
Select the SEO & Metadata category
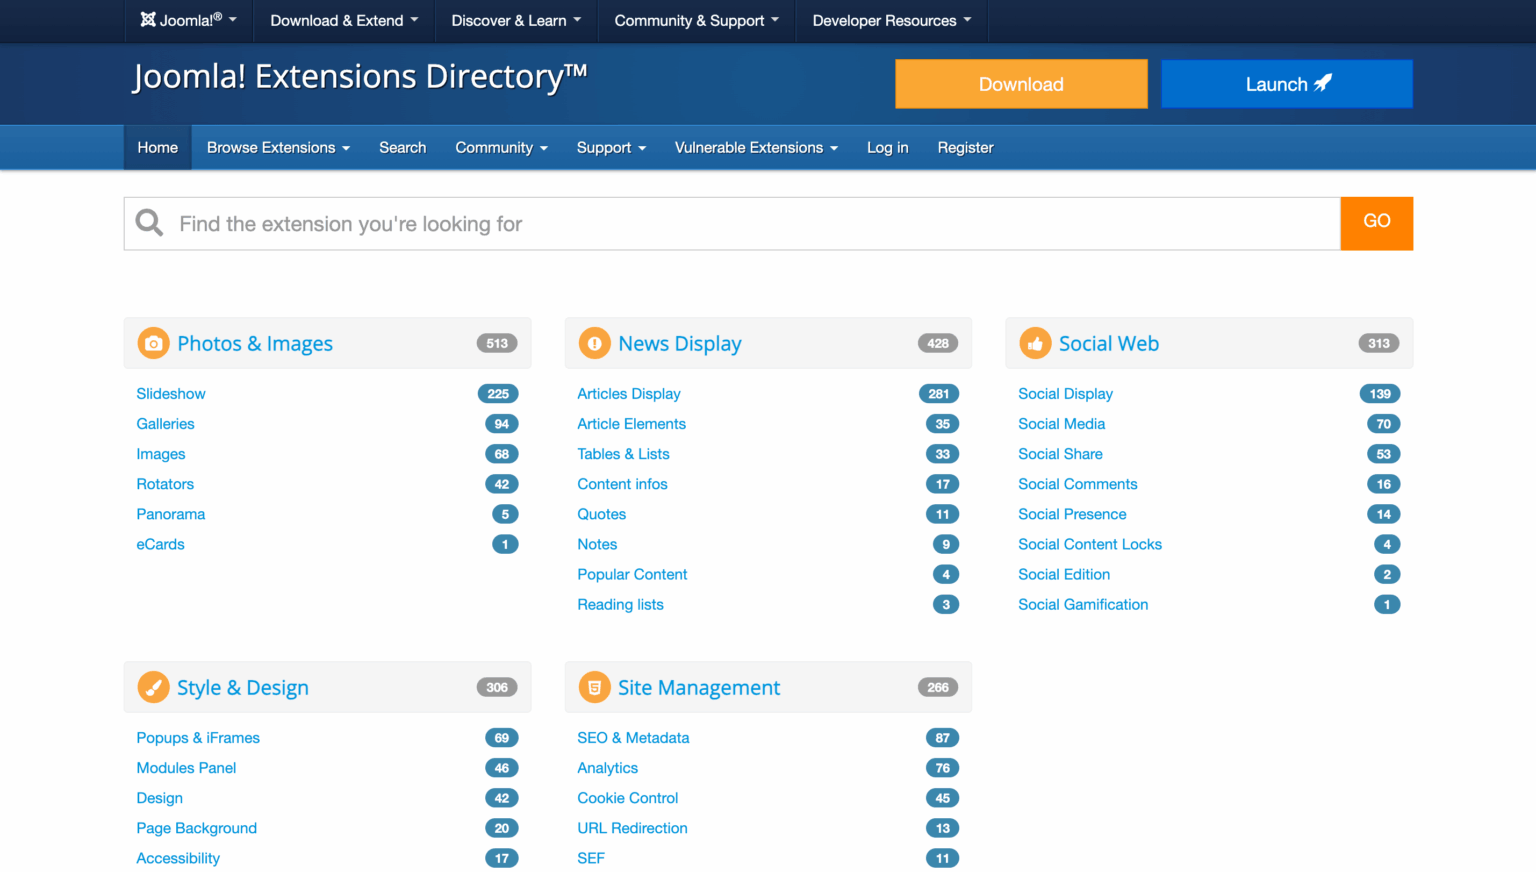click(x=633, y=737)
